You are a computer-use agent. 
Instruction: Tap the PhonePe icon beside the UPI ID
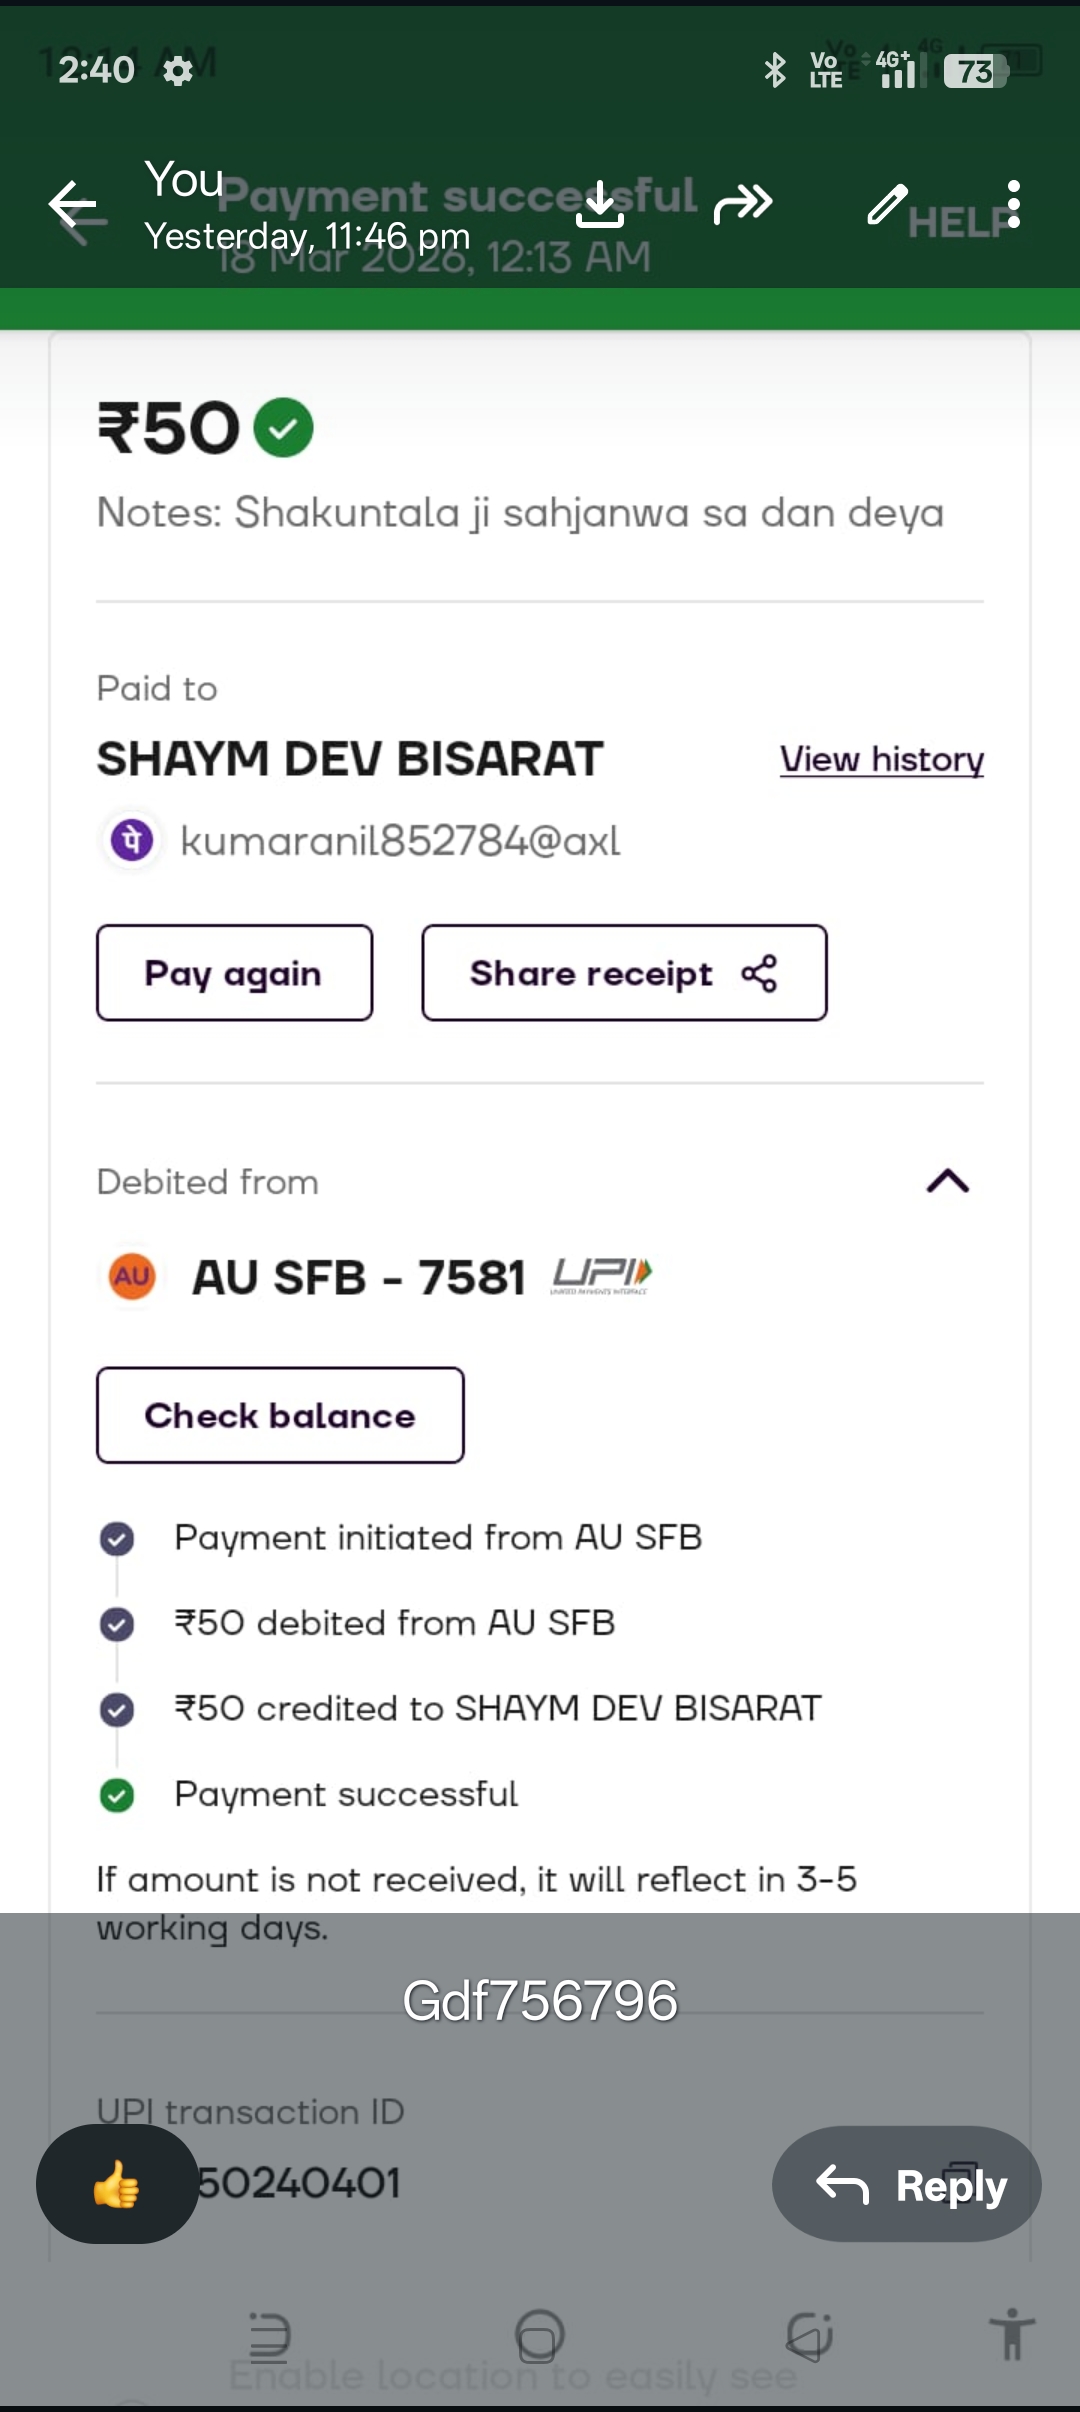[132, 840]
